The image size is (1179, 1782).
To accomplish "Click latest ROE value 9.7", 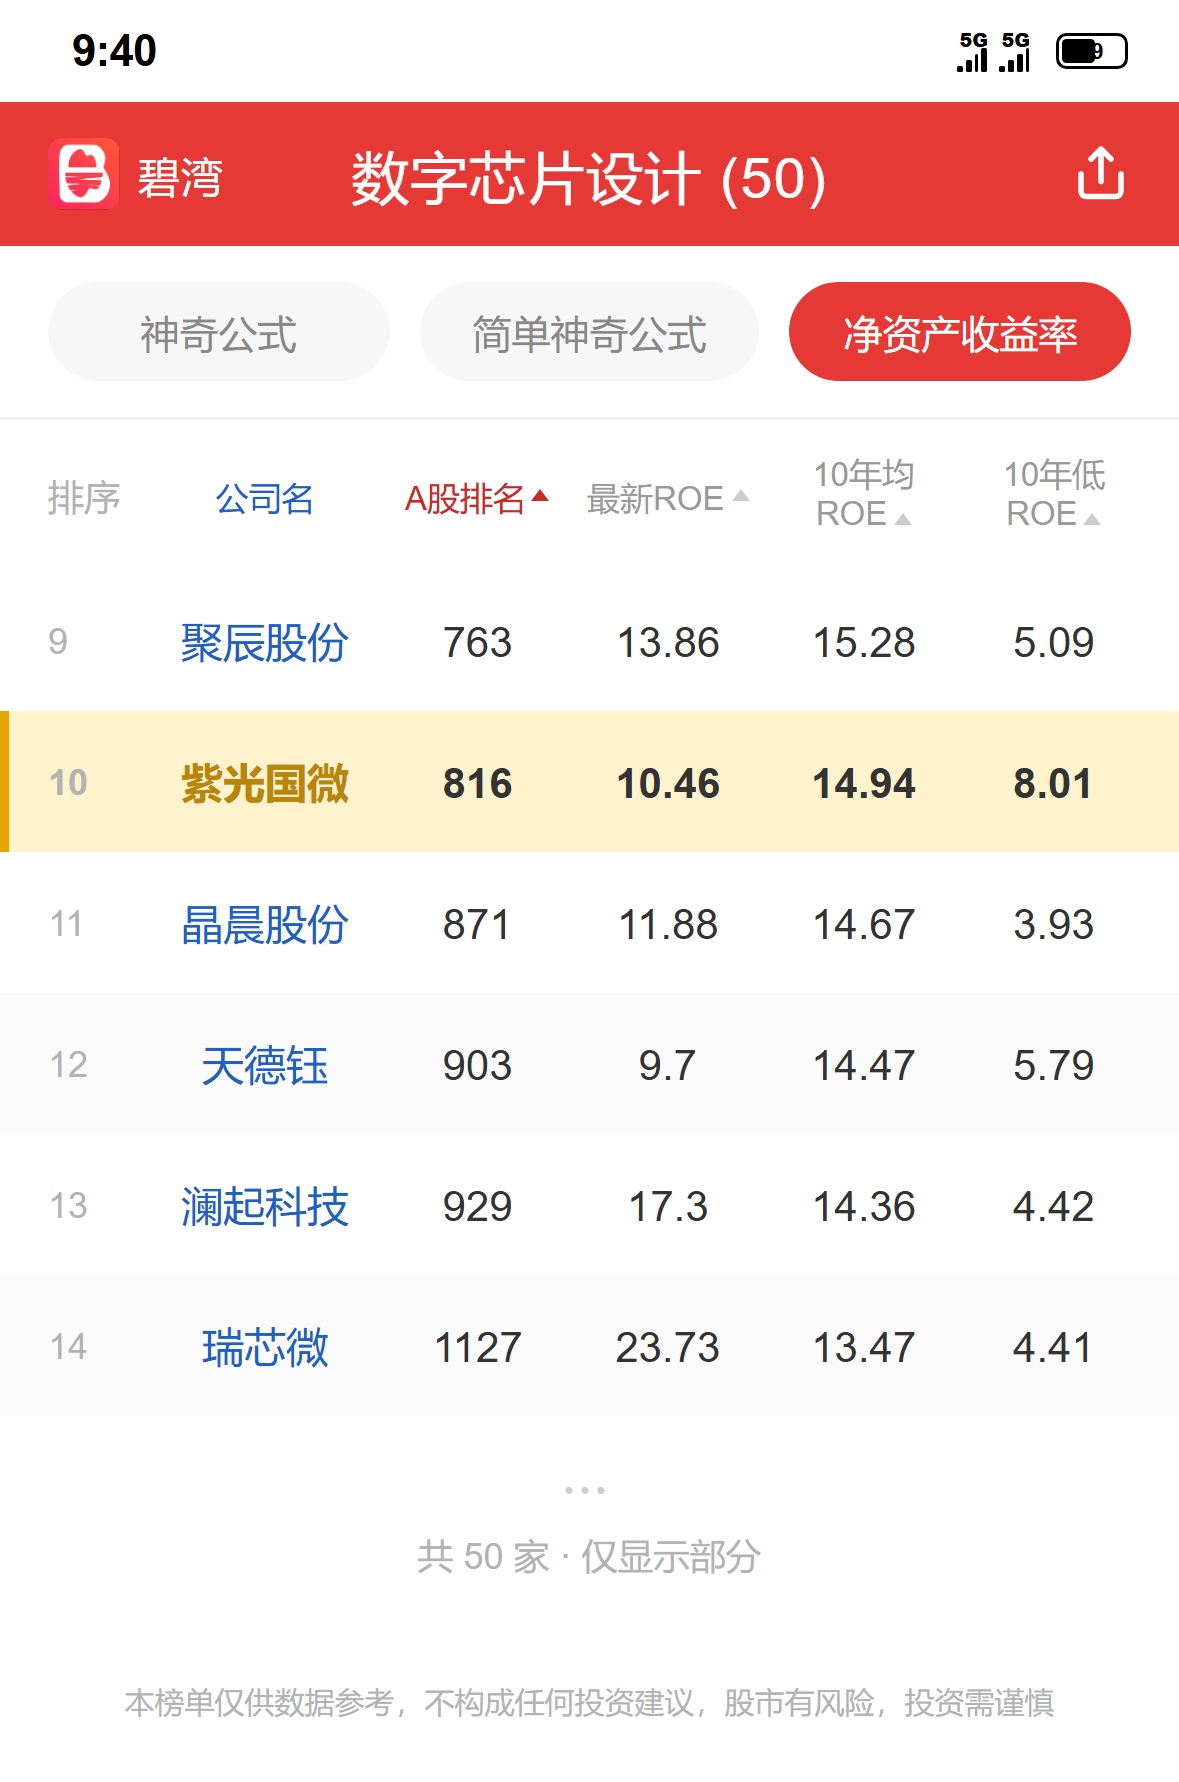I will pyautogui.click(x=667, y=1065).
